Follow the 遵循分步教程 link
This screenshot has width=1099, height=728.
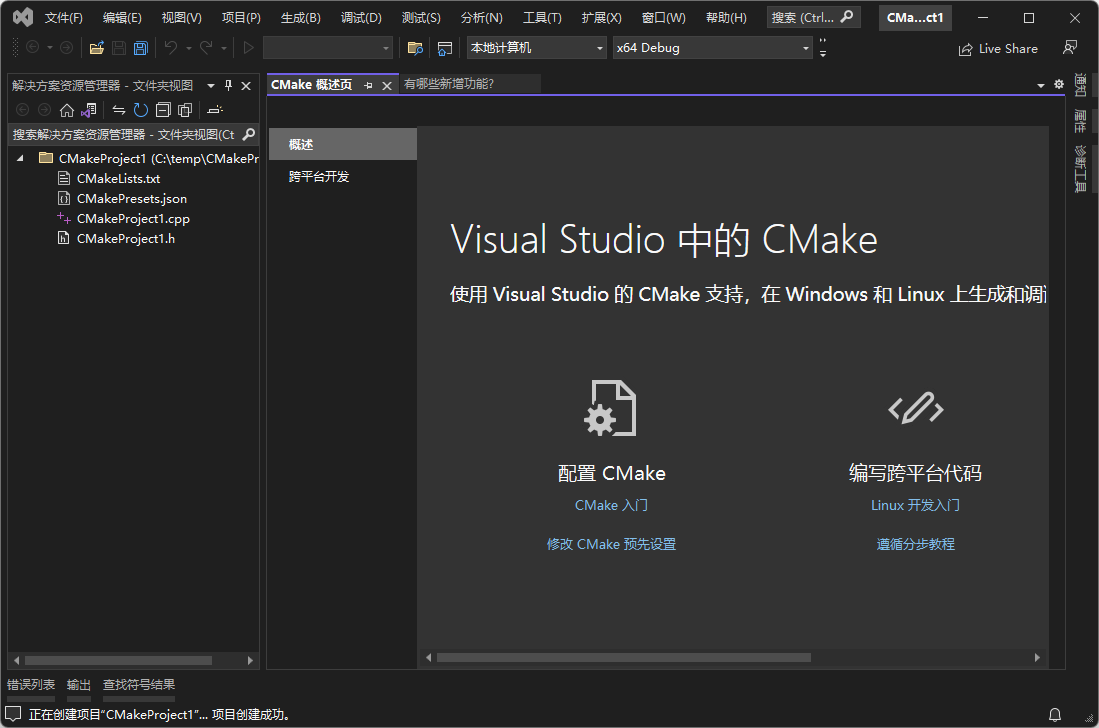pyautogui.click(x=915, y=543)
